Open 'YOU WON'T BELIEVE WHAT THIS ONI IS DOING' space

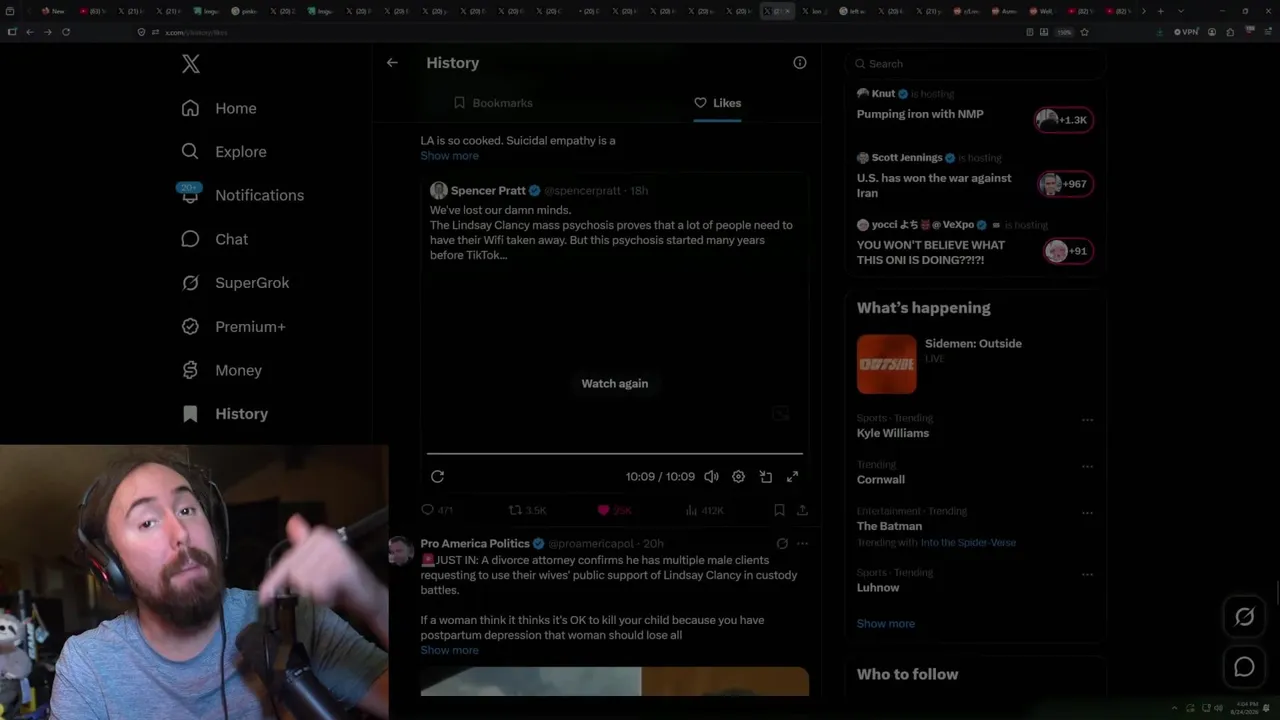[x=931, y=252]
